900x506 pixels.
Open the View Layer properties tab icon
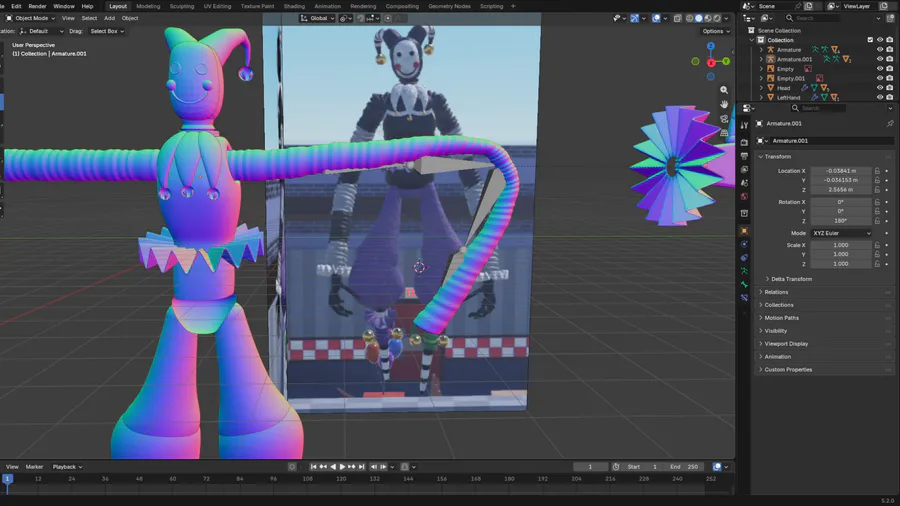744,169
